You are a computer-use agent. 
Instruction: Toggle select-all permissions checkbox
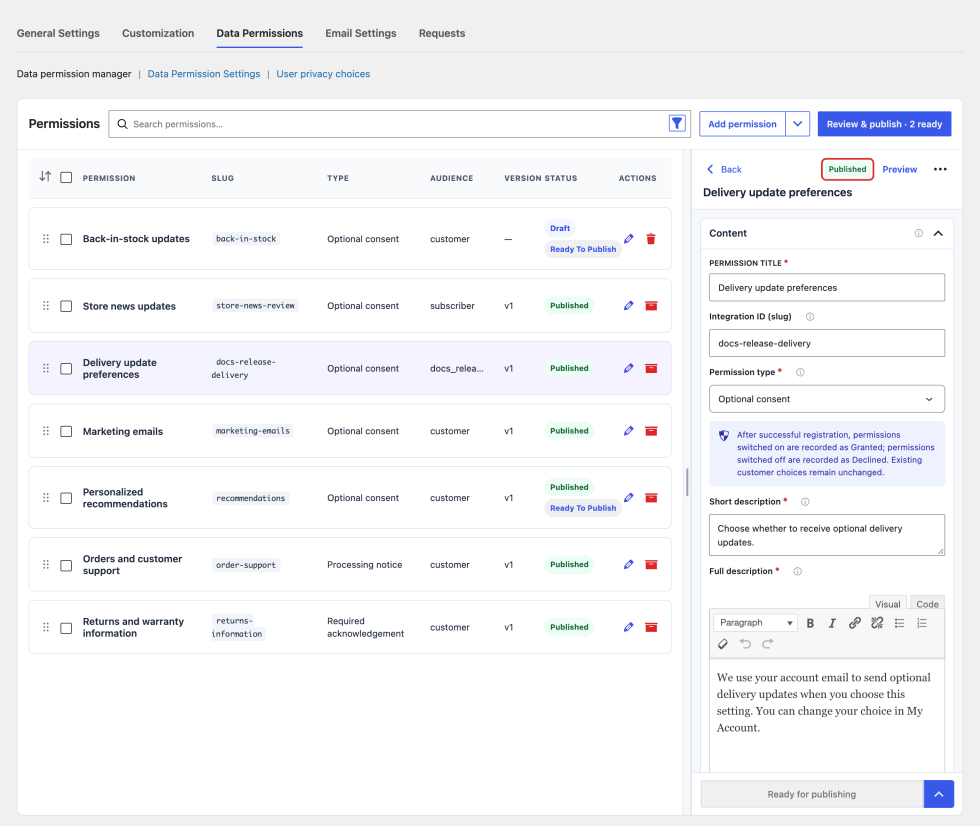point(66,177)
